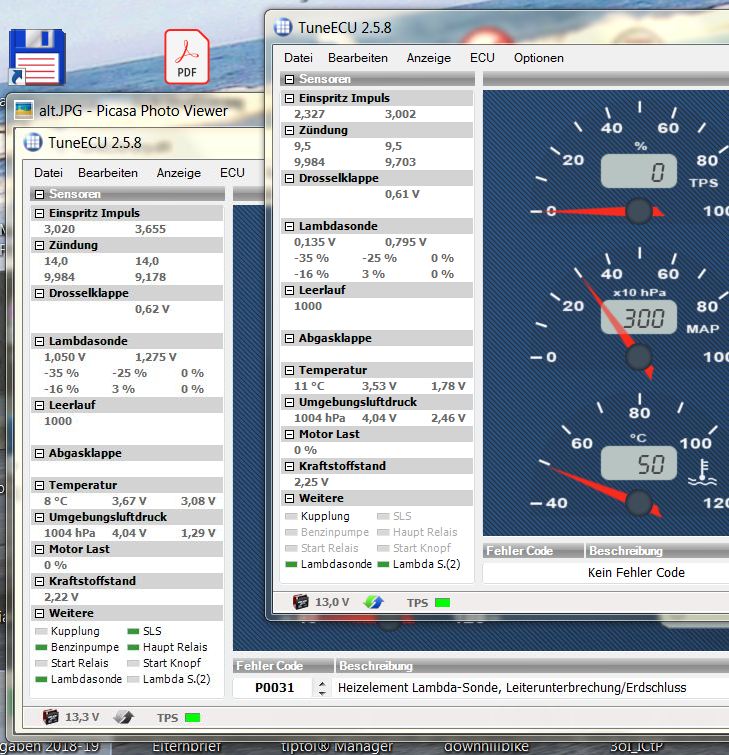Open the Datei menu in front window

(298, 58)
